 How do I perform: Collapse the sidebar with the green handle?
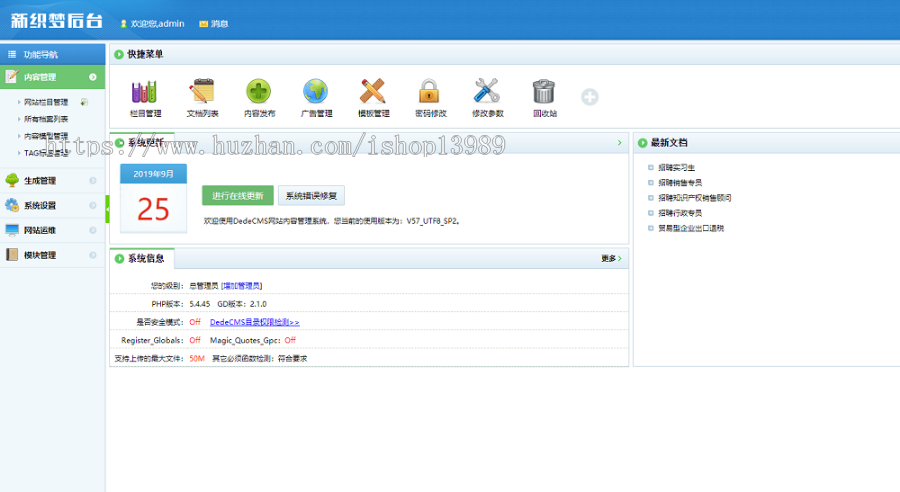pyautogui.click(x=108, y=208)
